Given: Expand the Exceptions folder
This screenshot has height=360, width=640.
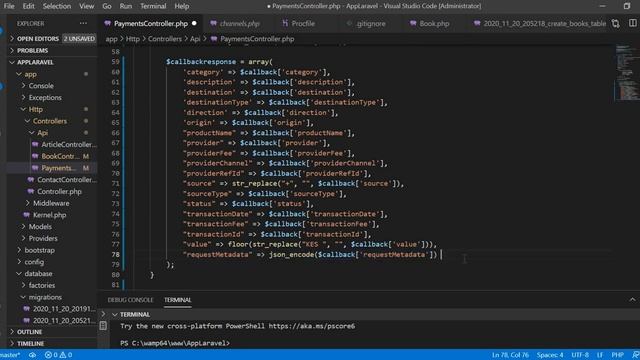Looking at the screenshot, I should point(23,98).
